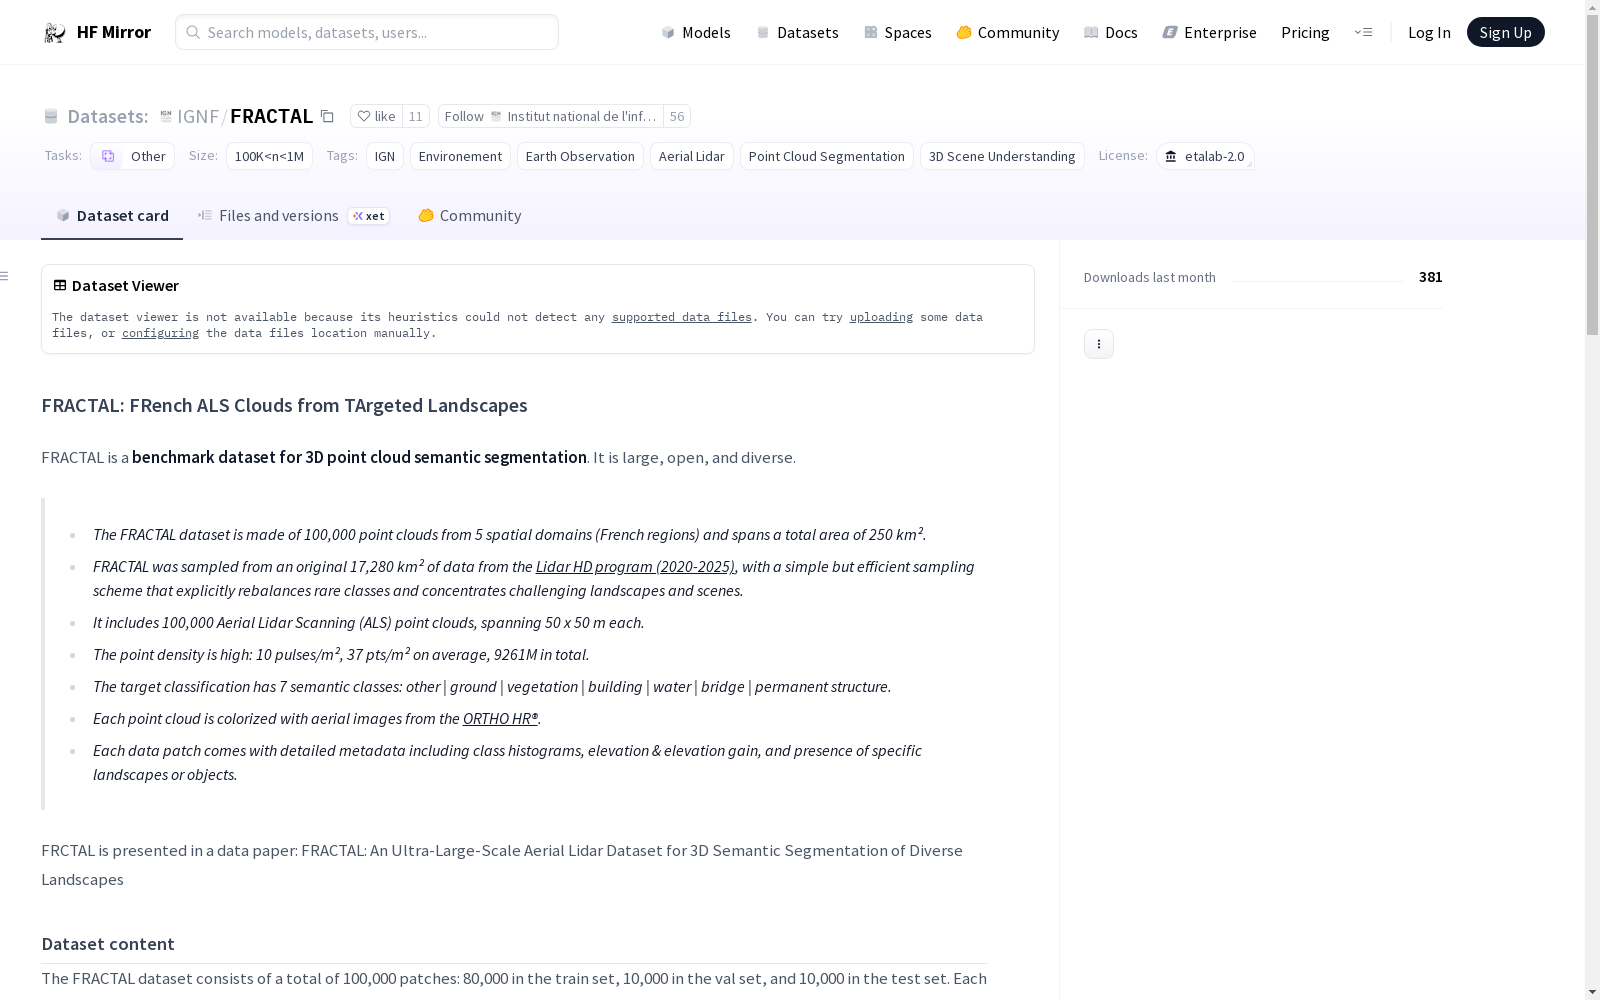The image size is (1600, 1000).
Task: Click the IGNF organization avatar icon
Action: tap(166, 116)
